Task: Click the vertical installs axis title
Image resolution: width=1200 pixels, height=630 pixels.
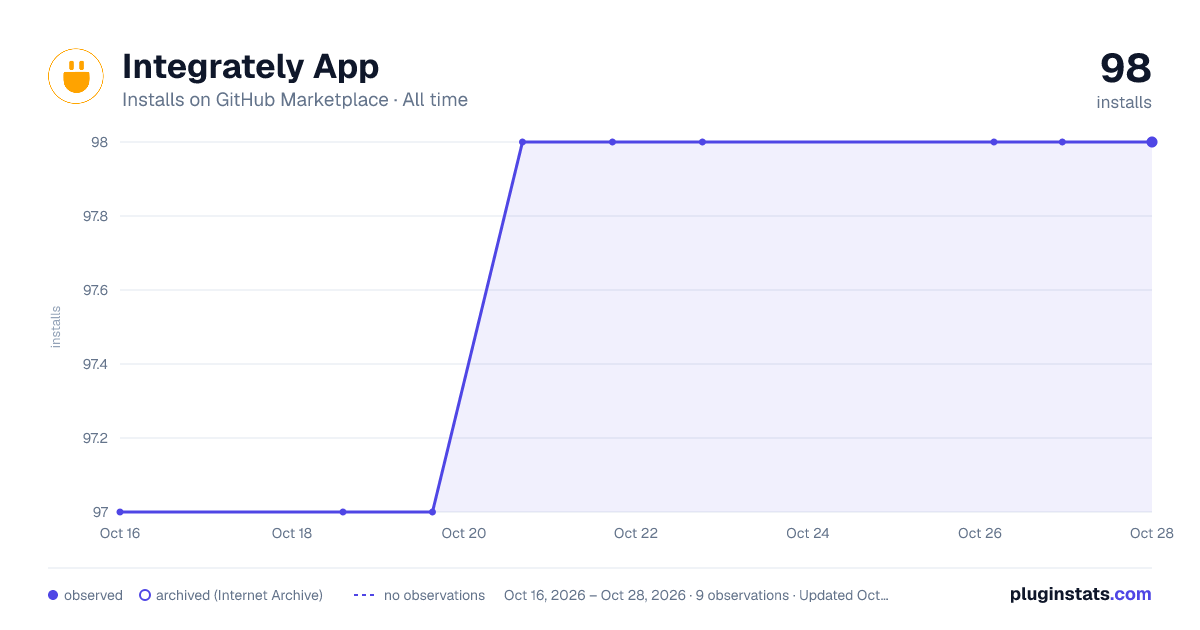Action: click(56, 327)
